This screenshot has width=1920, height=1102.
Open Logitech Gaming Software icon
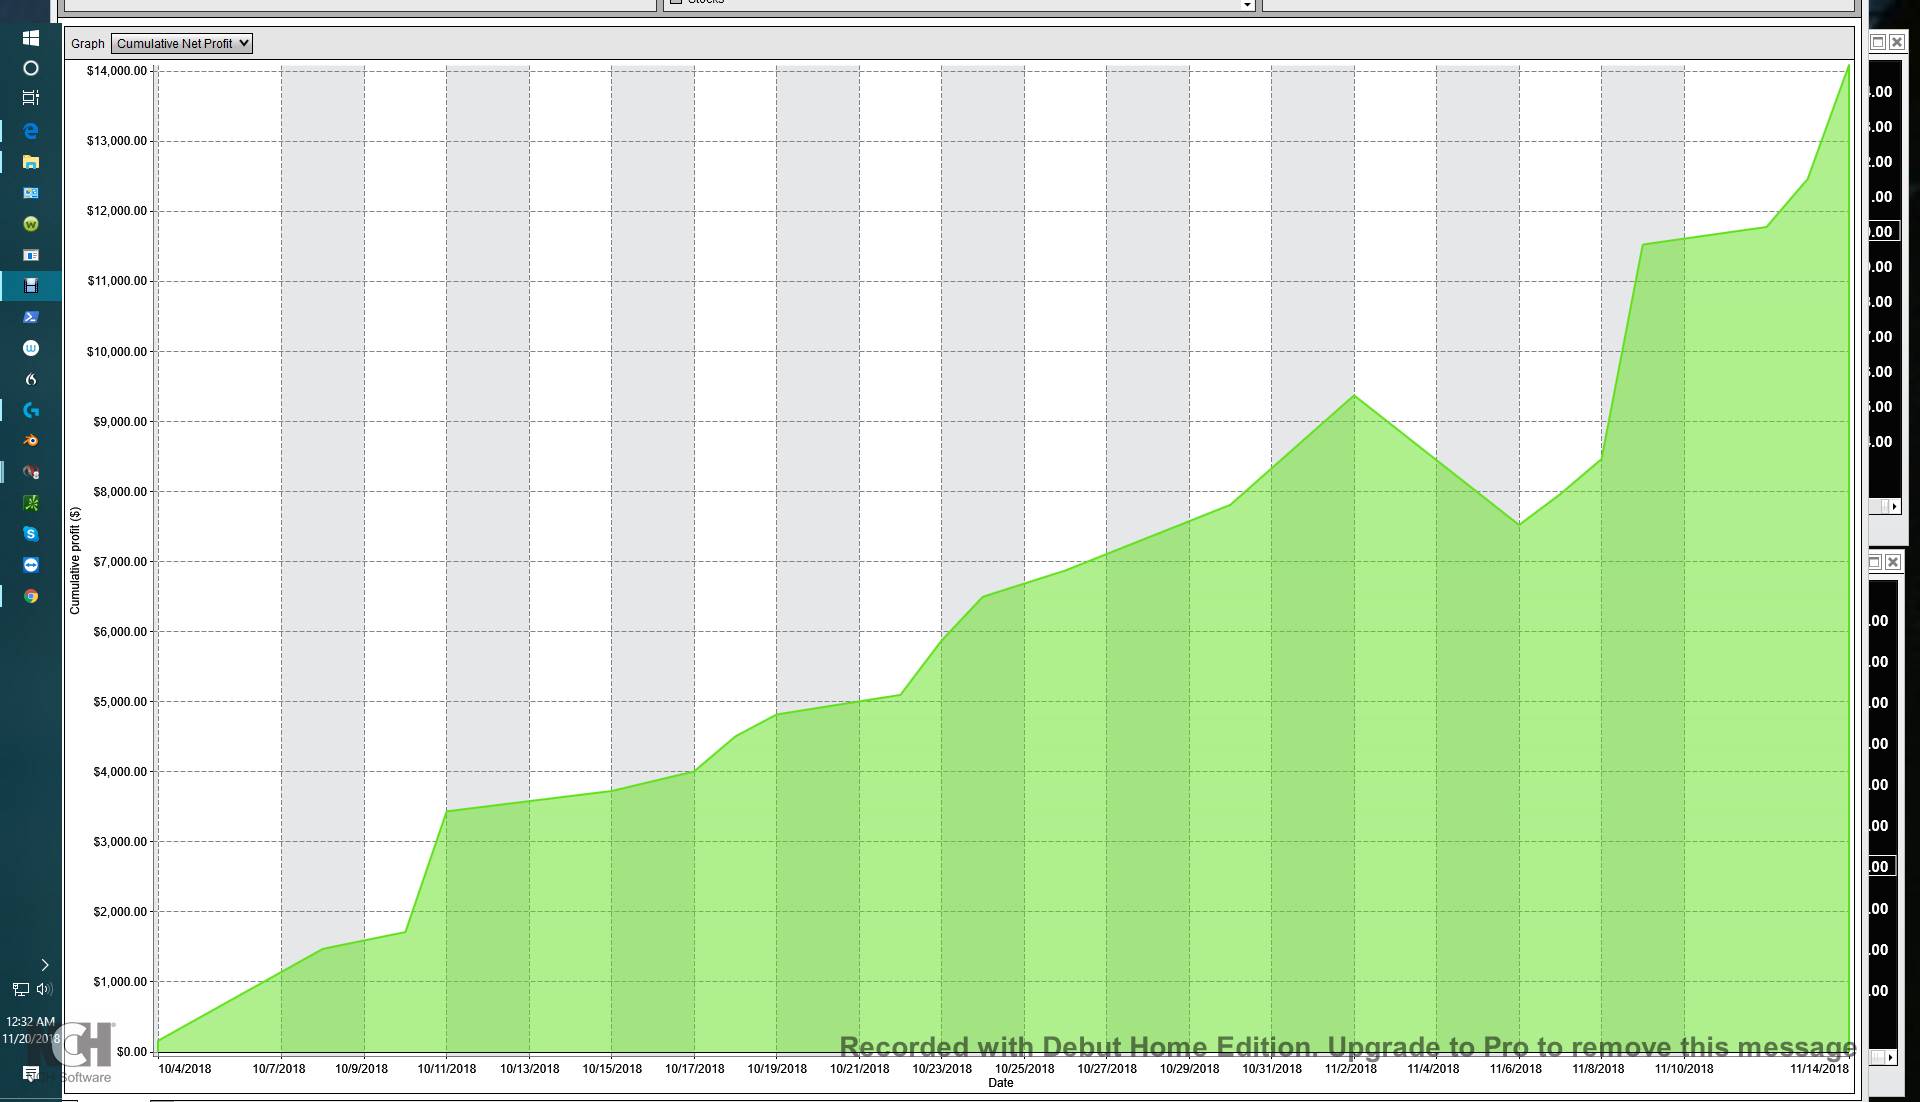pyautogui.click(x=31, y=410)
